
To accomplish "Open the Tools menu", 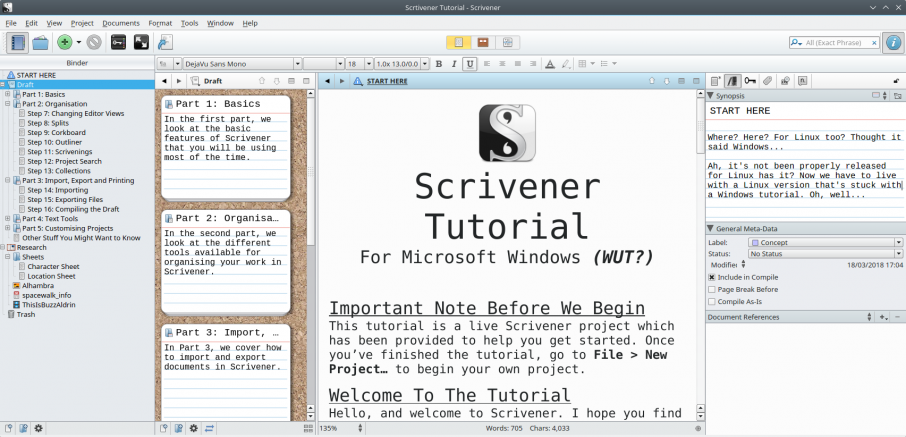I will (x=190, y=23).
